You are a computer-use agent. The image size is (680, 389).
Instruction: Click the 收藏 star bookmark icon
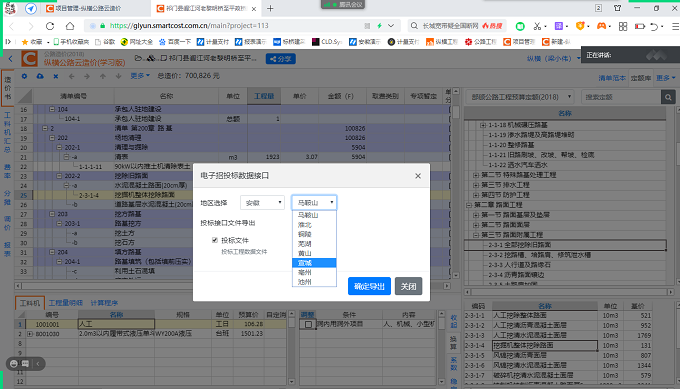(25, 42)
